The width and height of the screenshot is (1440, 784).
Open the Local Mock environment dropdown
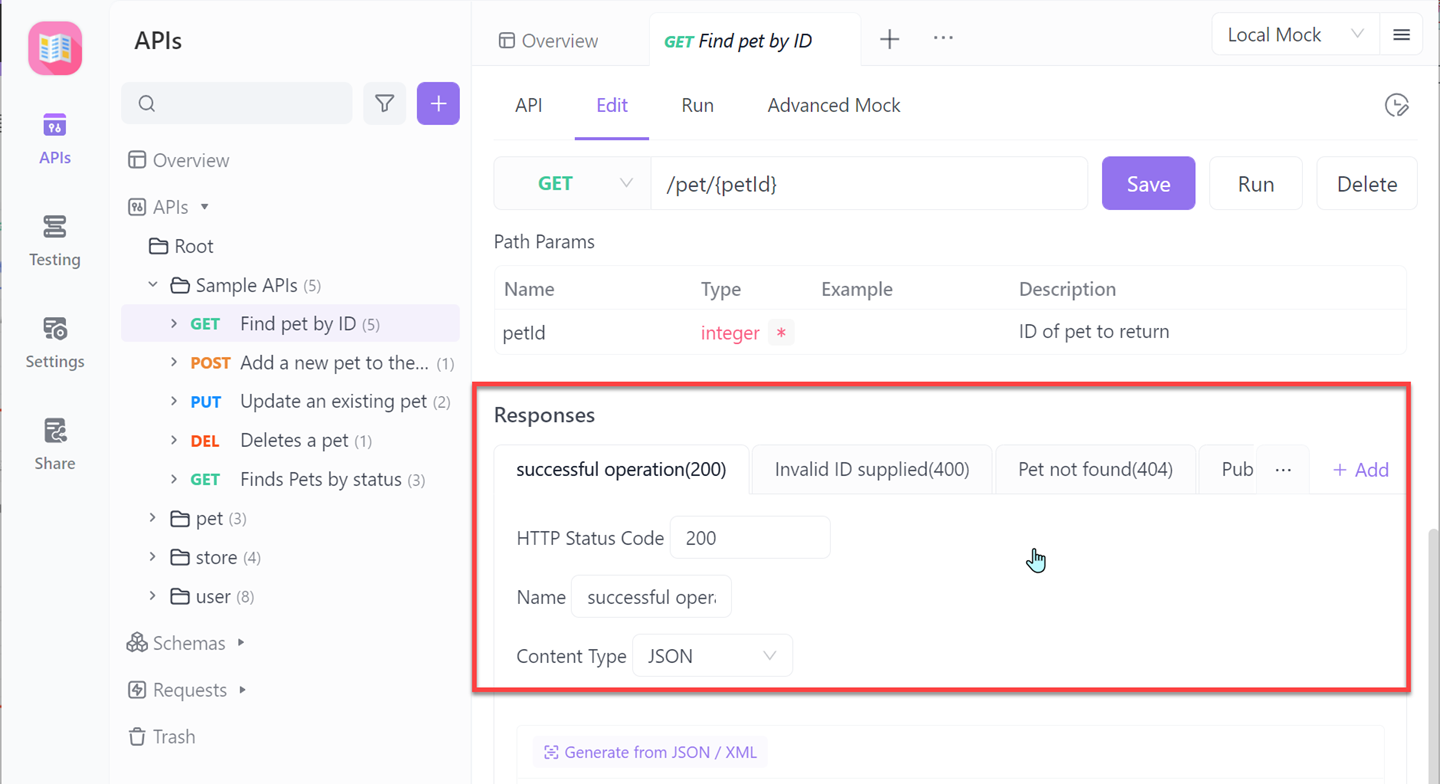click(x=1294, y=35)
